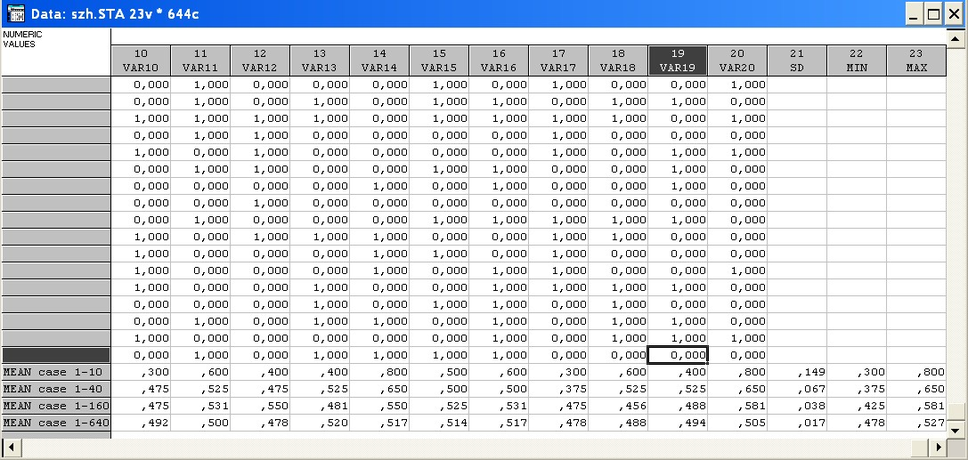
Task: Click VAR10 value ,492 in MEAN 1-640 row
Action: tap(141, 423)
